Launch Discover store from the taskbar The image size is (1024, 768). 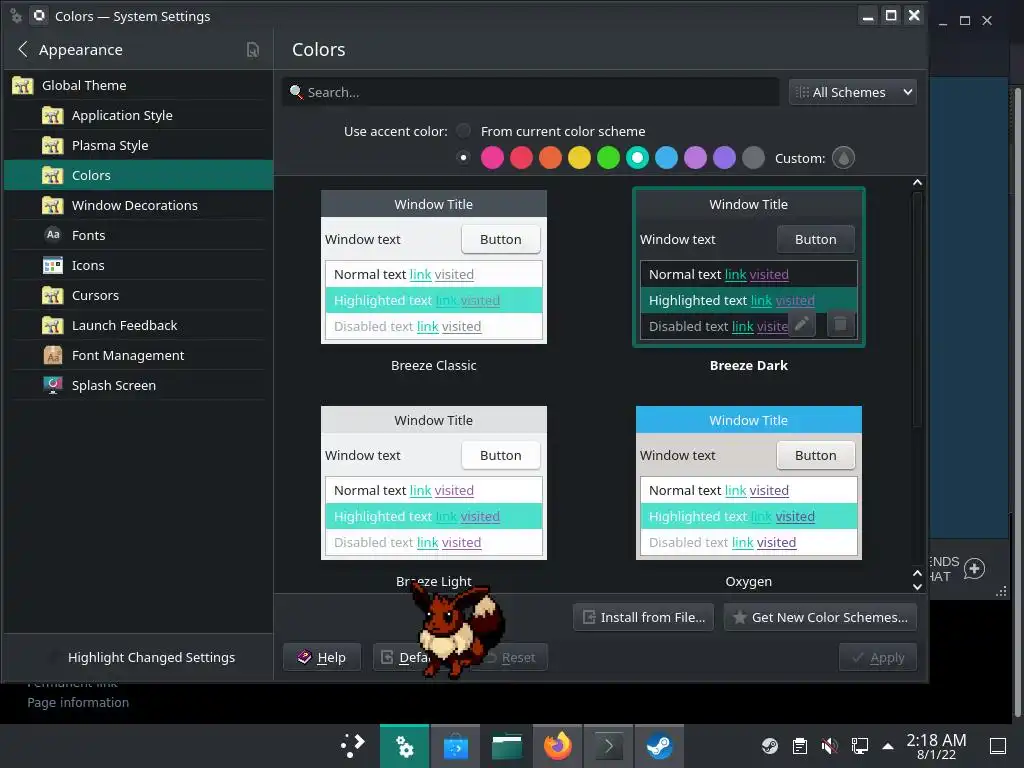pos(456,746)
